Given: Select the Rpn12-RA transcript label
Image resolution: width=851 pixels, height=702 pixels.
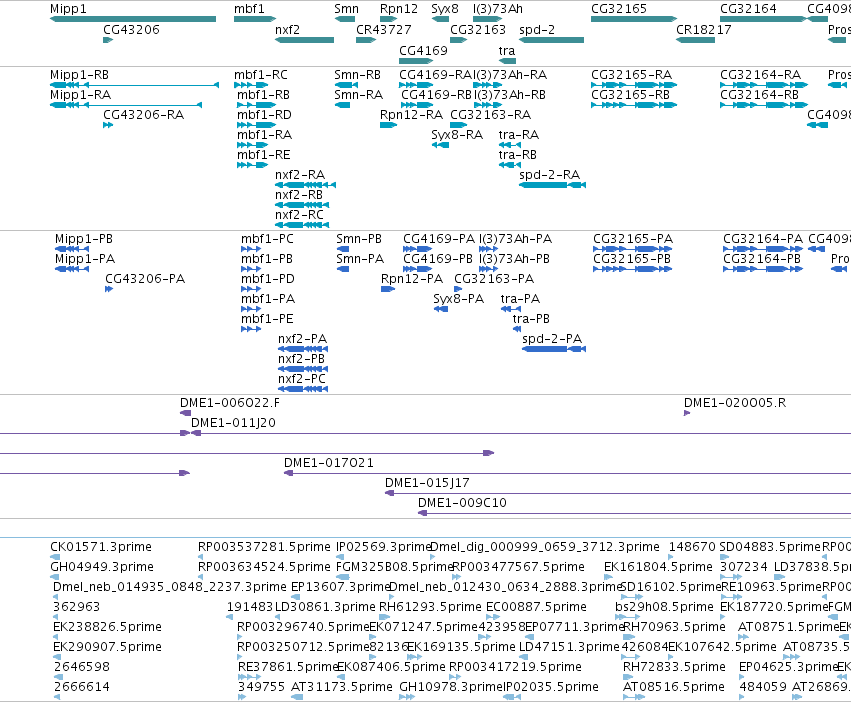Looking at the screenshot, I should click(x=411, y=115).
